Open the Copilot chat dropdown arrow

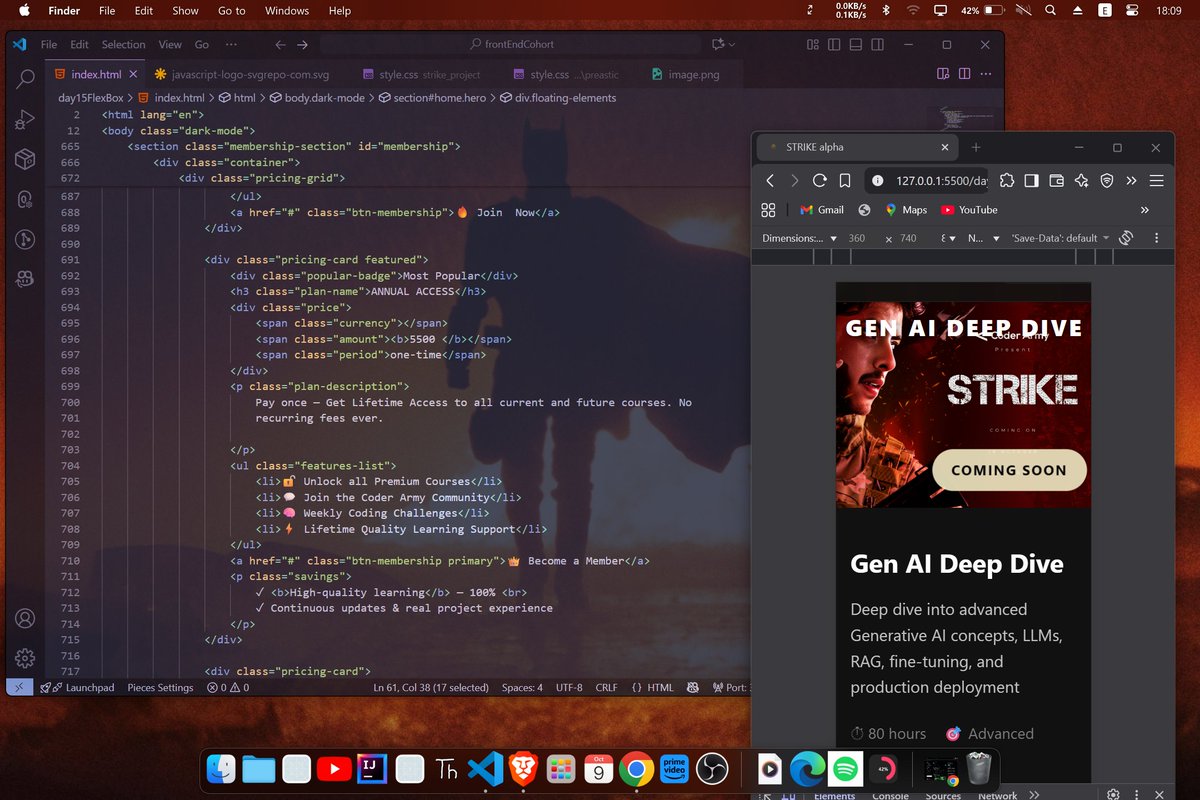pos(732,45)
